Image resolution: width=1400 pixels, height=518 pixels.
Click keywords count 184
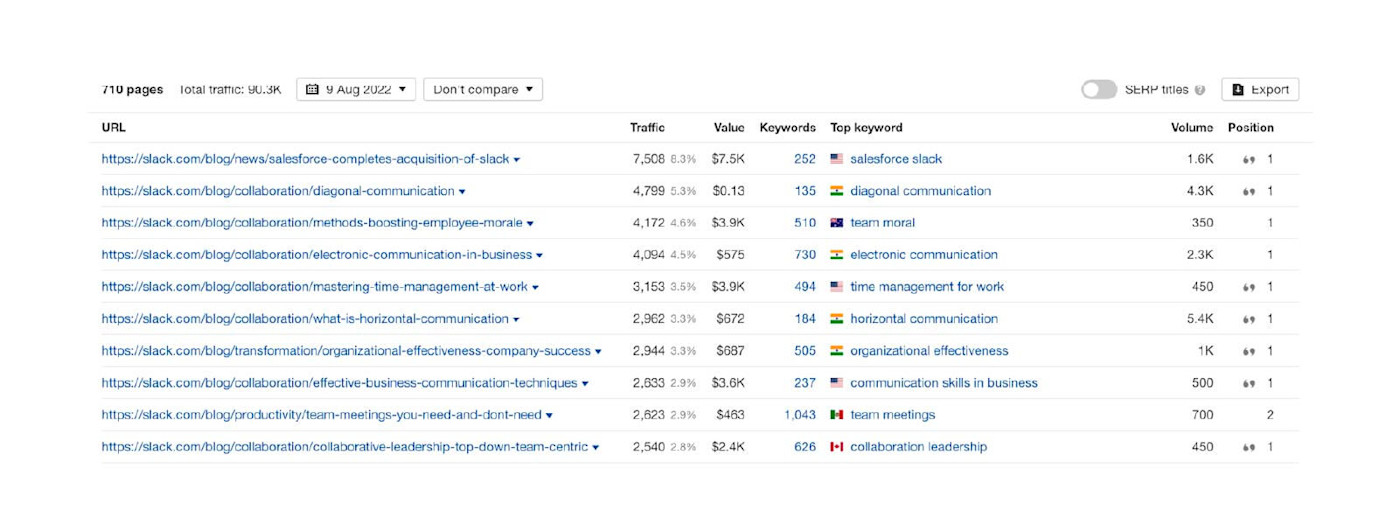[x=805, y=319]
